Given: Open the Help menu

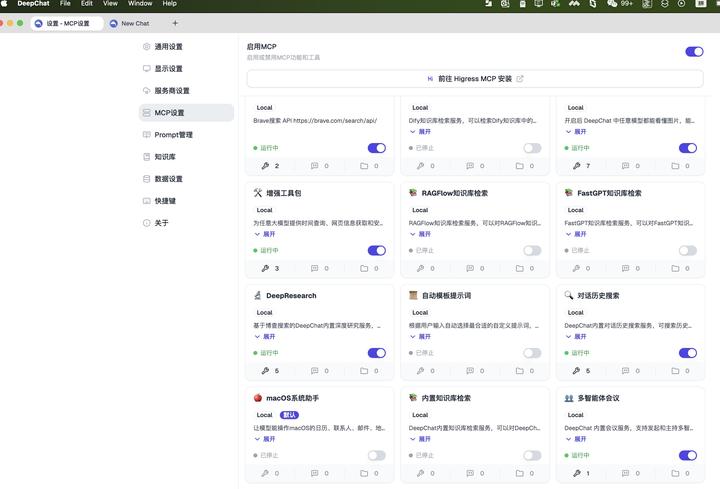Looking at the screenshot, I should [169, 3].
